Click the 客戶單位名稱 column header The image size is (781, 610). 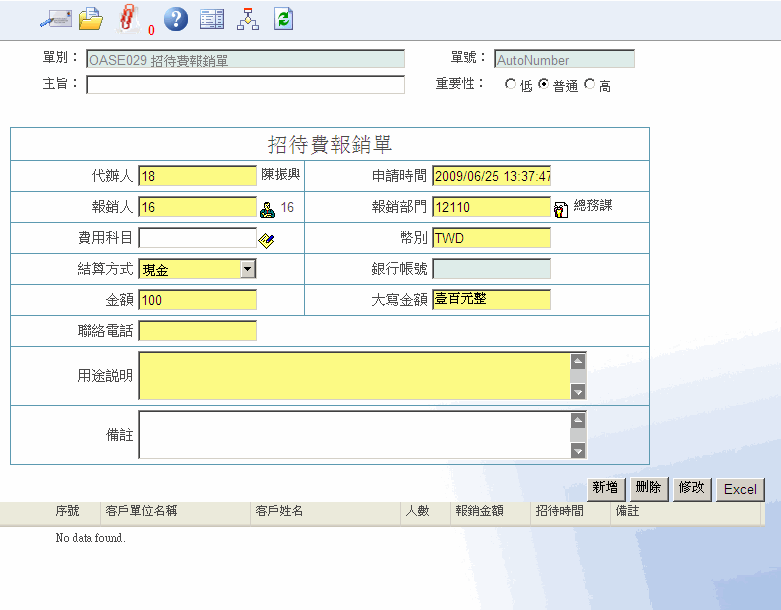coord(141,511)
